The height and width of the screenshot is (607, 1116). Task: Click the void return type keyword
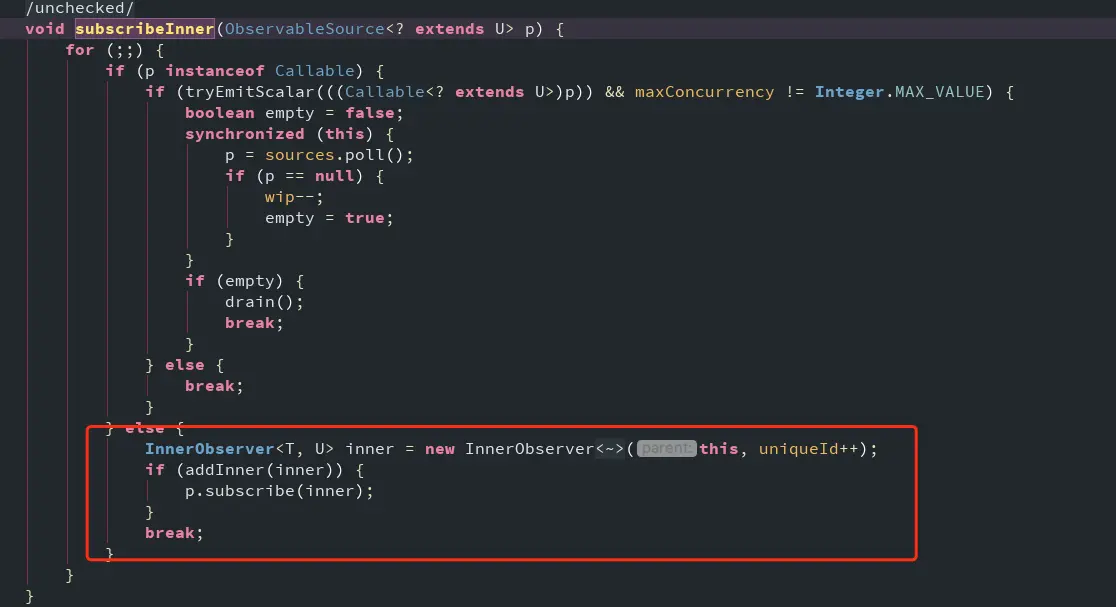pyautogui.click(x=45, y=29)
